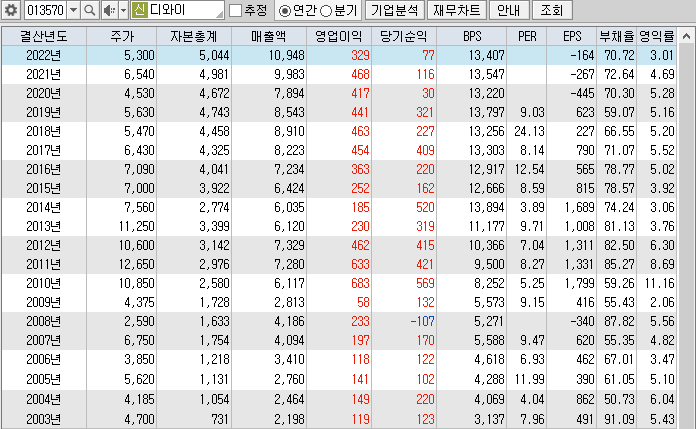This screenshot has width=696, height=429.
Task: Click the speaker sound icon
Action: [x=109, y=10]
